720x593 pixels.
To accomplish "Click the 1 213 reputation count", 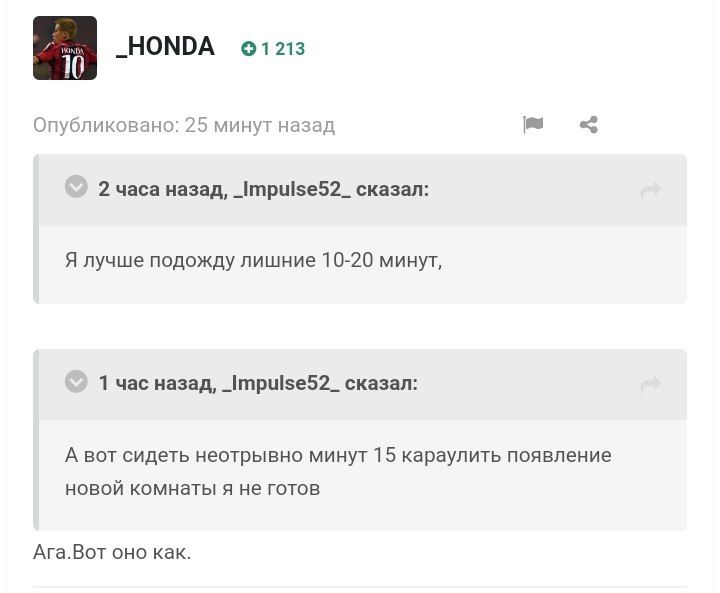I will (x=283, y=49).
